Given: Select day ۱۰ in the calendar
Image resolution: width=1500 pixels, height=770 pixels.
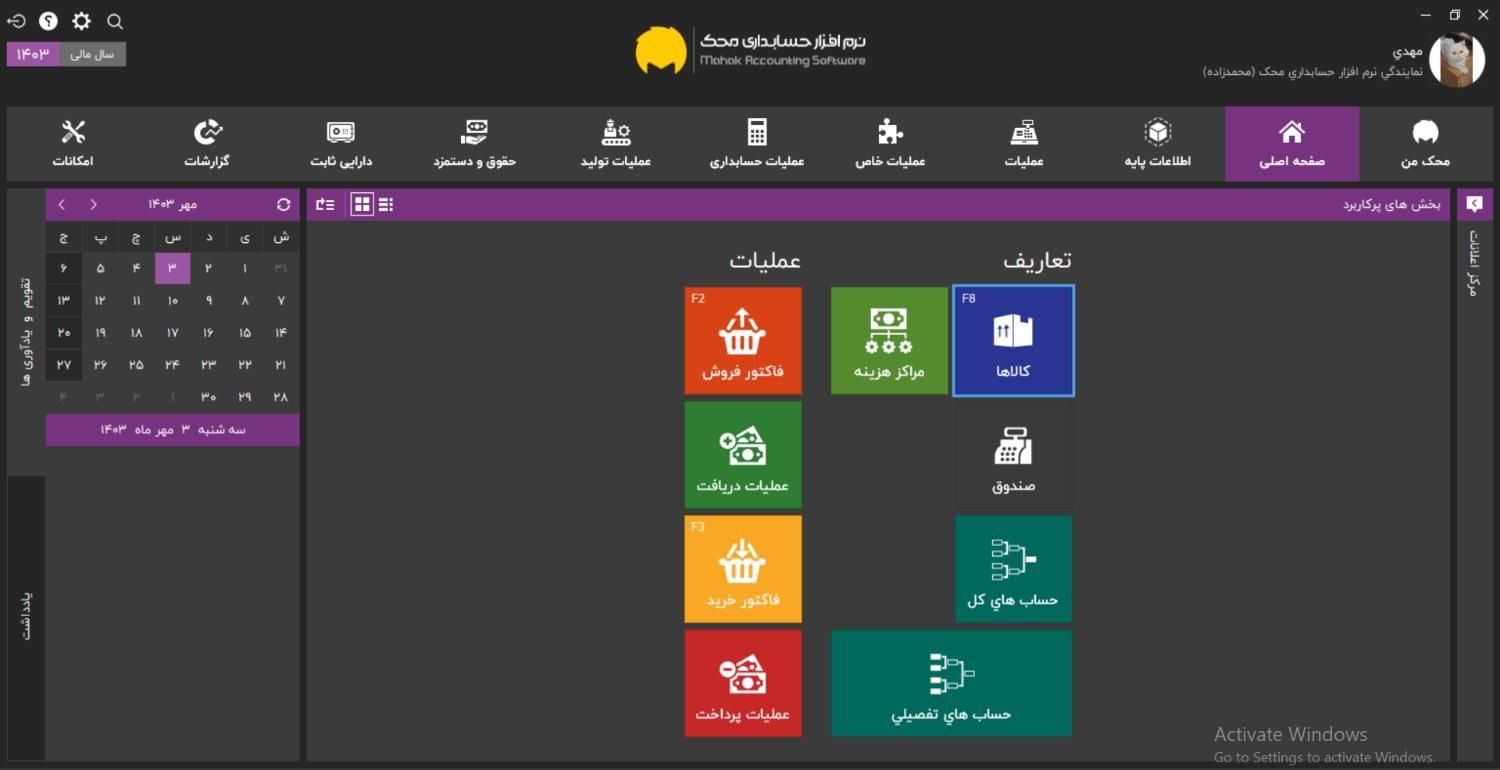Looking at the screenshot, I should pyautogui.click(x=173, y=300).
